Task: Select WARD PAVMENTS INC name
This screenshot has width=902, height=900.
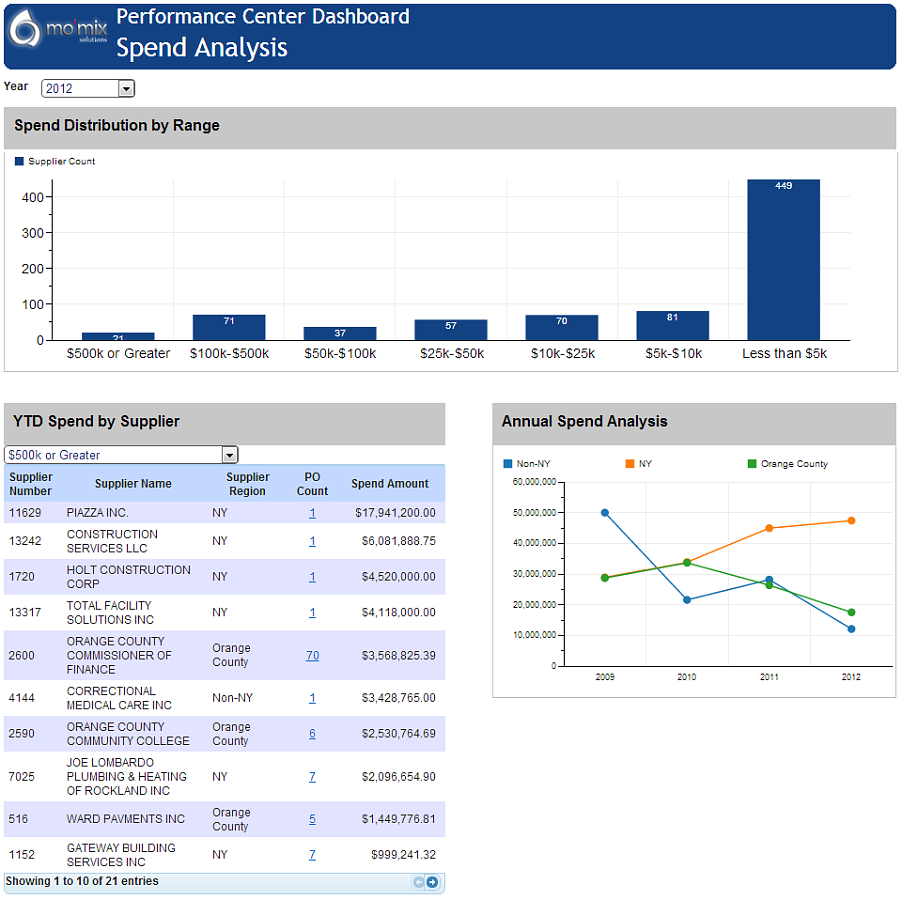Action: click(125, 819)
